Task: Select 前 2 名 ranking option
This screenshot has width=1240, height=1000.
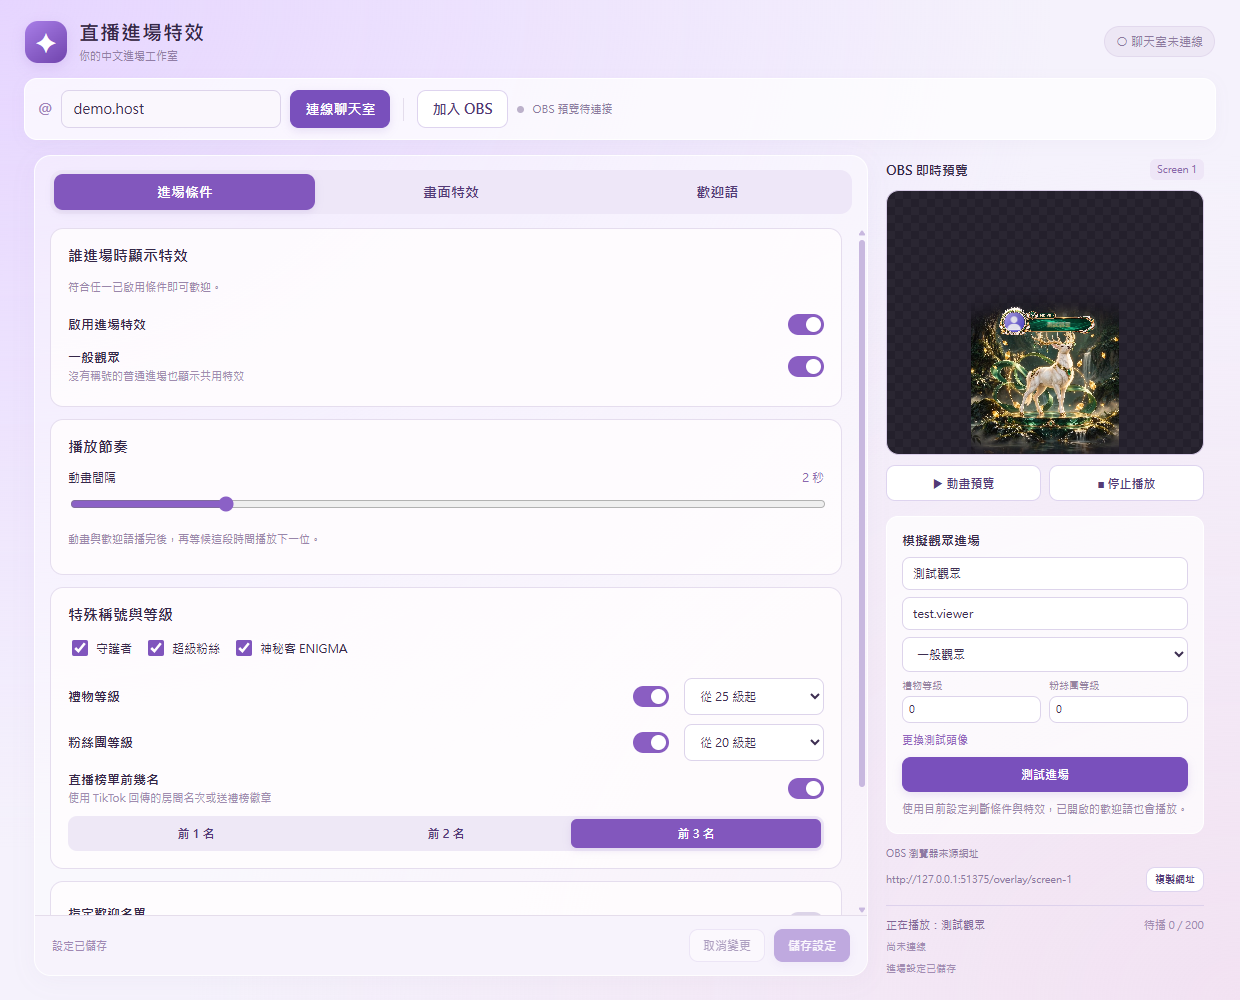Action: pos(446,833)
